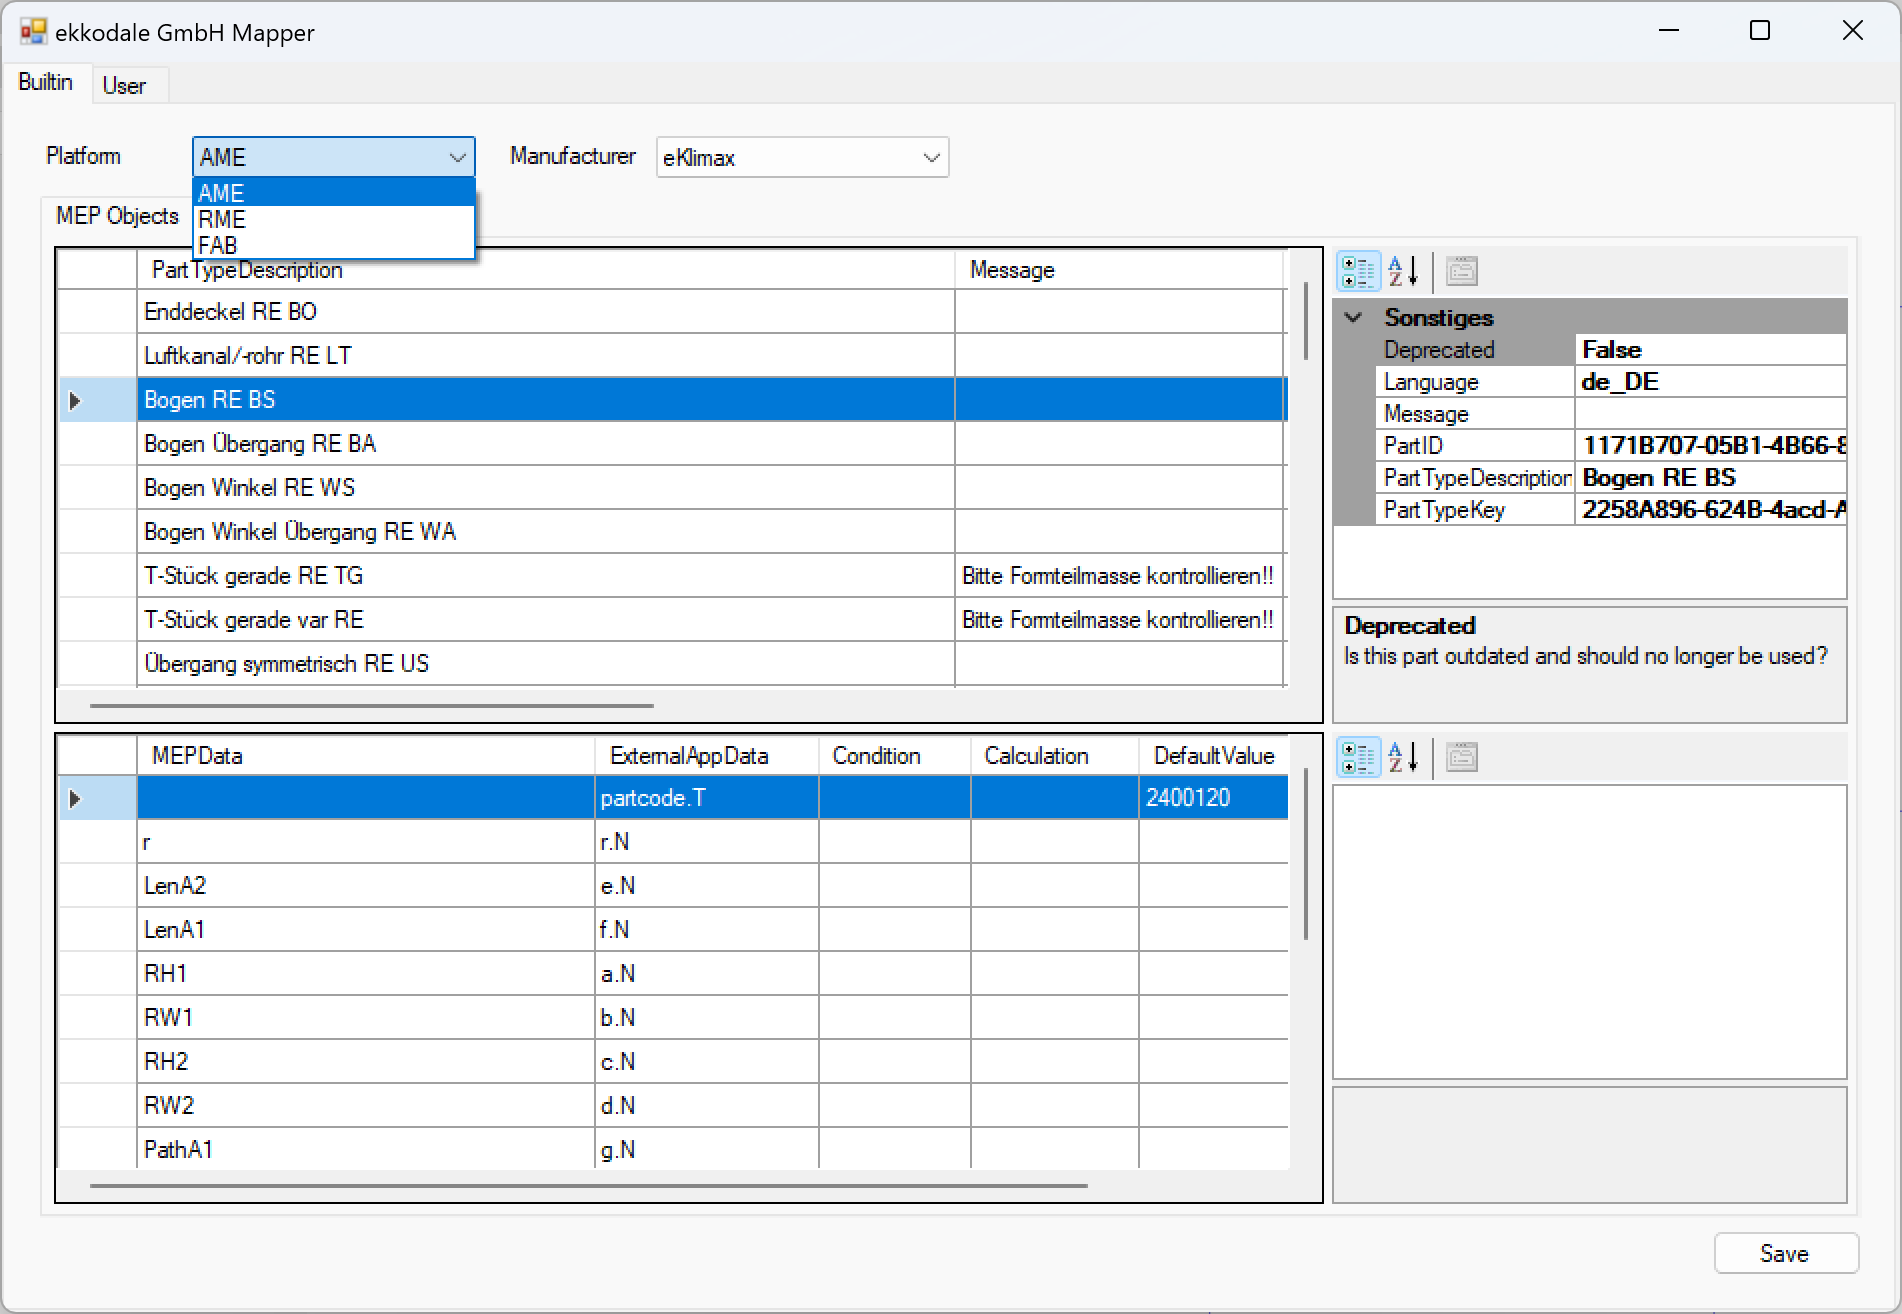Viewport: 1902px width, 1314px height.
Task: Click the ExternalAppData column header
Action: (x=707, y=756)
